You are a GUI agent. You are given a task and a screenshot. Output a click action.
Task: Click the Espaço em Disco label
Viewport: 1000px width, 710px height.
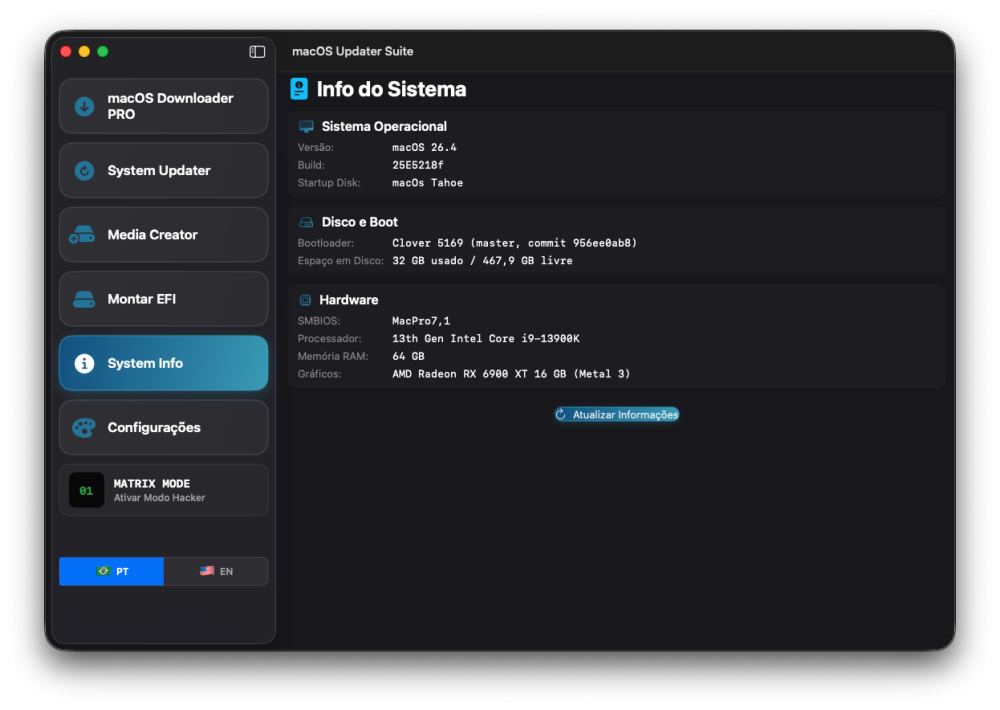point(341,261)
